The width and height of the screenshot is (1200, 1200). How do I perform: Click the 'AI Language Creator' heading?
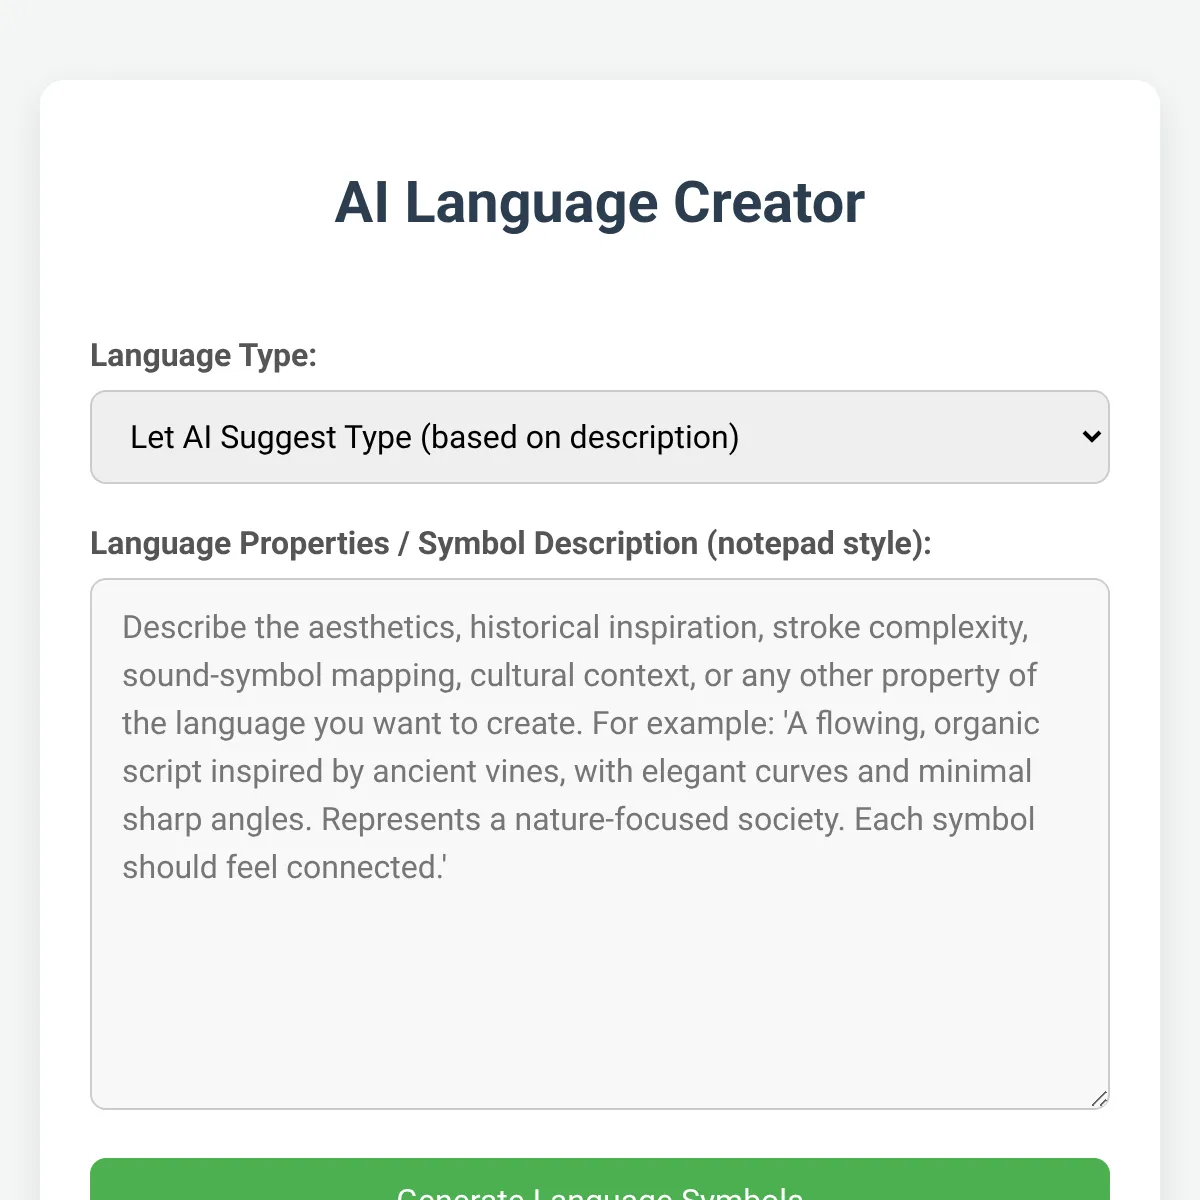click(x=600, y=202)
